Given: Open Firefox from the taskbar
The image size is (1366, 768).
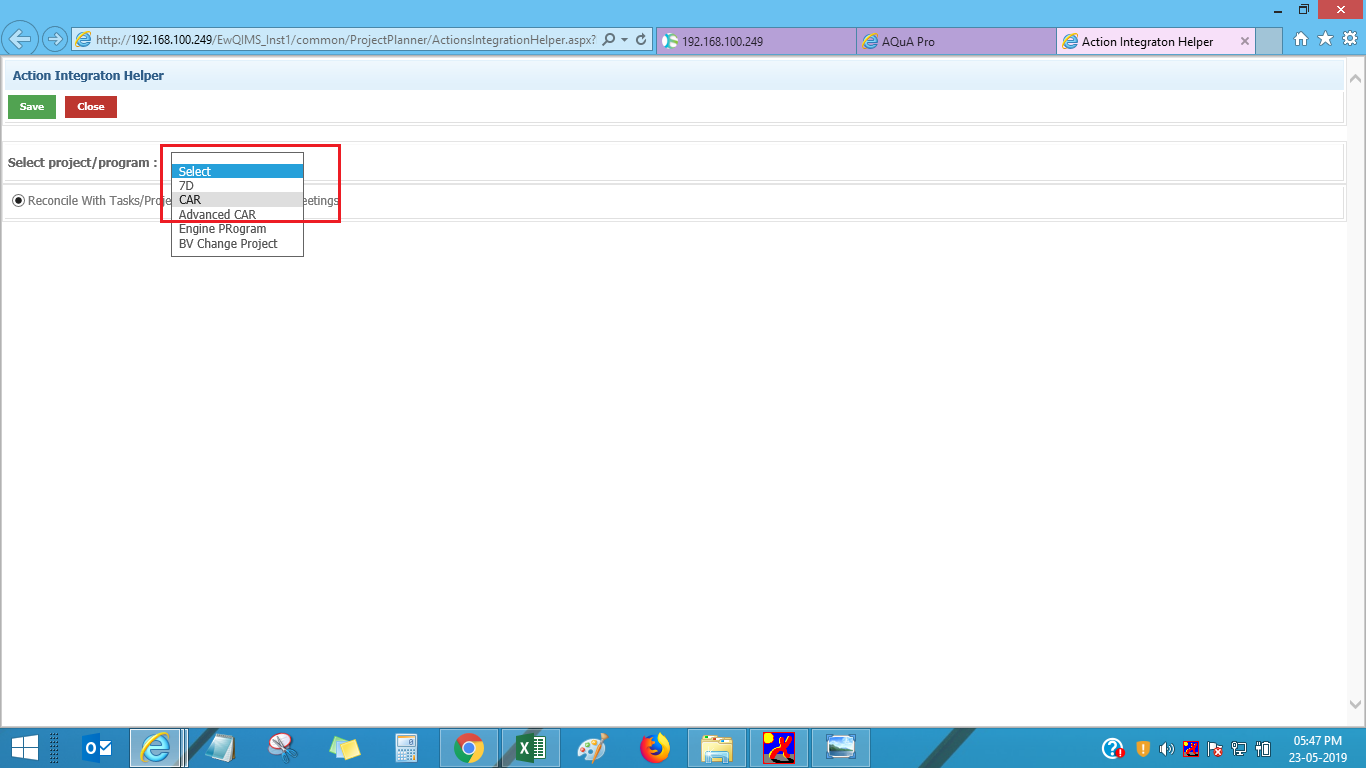Looking at the screenshot, I should [654, 747].
